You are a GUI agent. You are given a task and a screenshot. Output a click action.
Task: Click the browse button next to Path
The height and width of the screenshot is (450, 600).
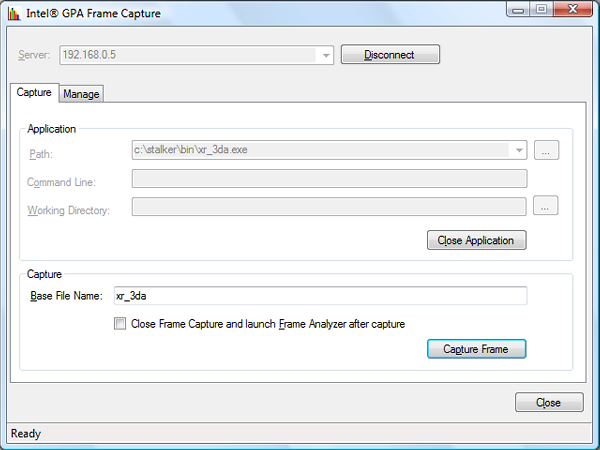(x=546, y=150)
